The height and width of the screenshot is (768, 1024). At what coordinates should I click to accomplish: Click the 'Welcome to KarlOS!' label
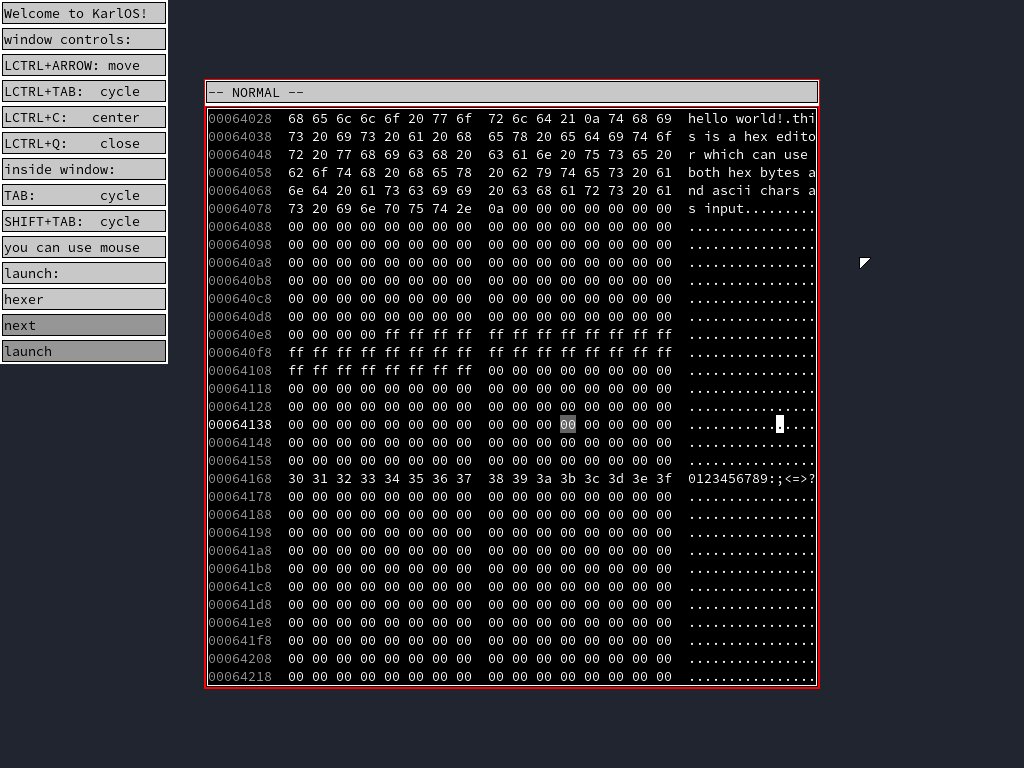(84, 13)
